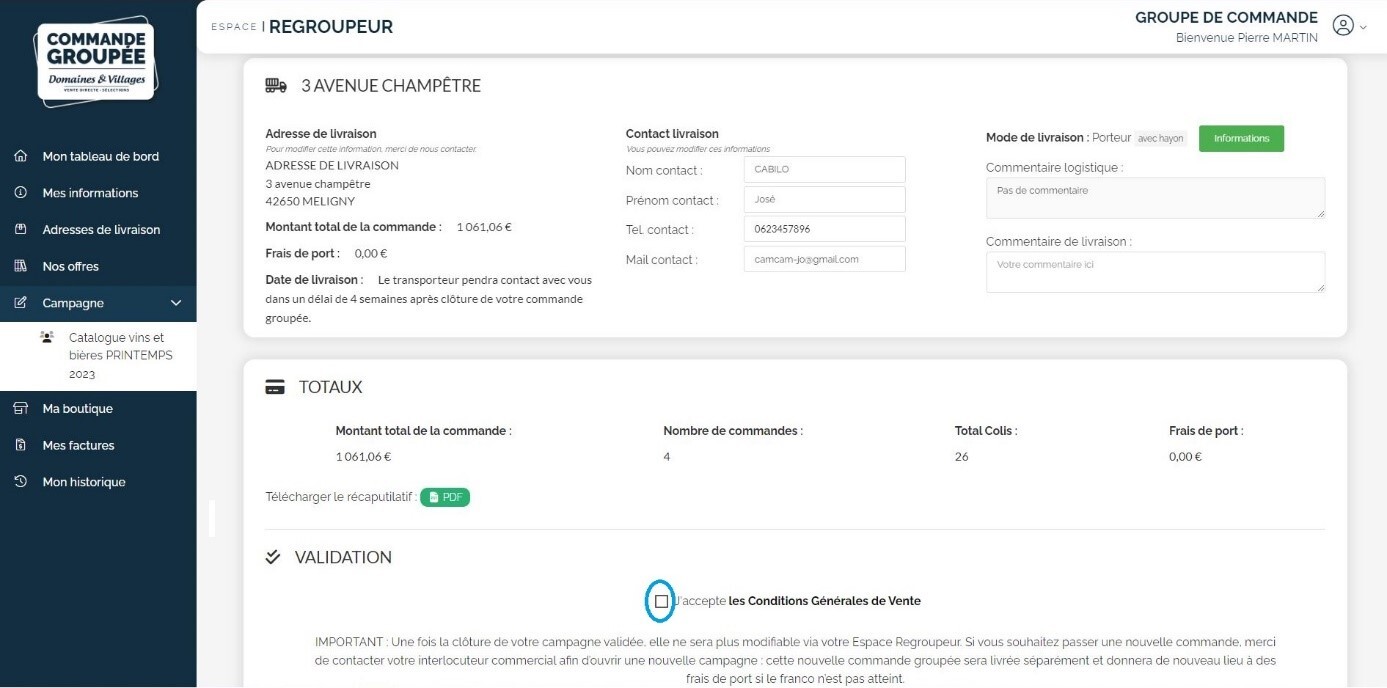Image resolution: width=1387 pixels, height=688 pixels.
Task: Check the J'accepte Conditions Générales checkbox
Action: [x=661, y=601]
